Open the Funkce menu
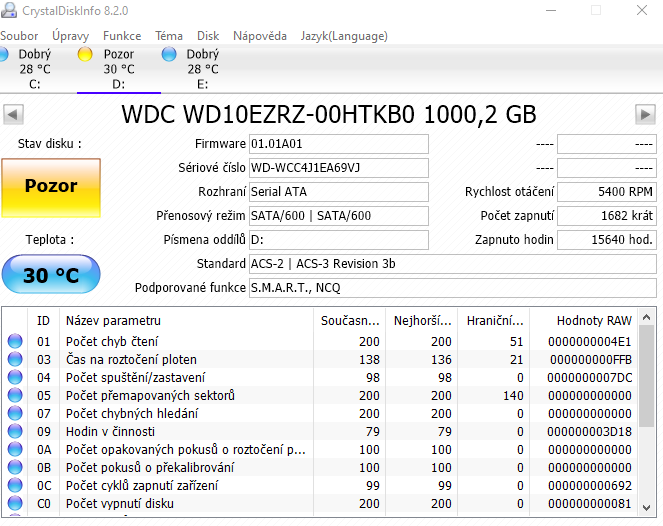Screen dimensions: 663x526 [122, 36]
